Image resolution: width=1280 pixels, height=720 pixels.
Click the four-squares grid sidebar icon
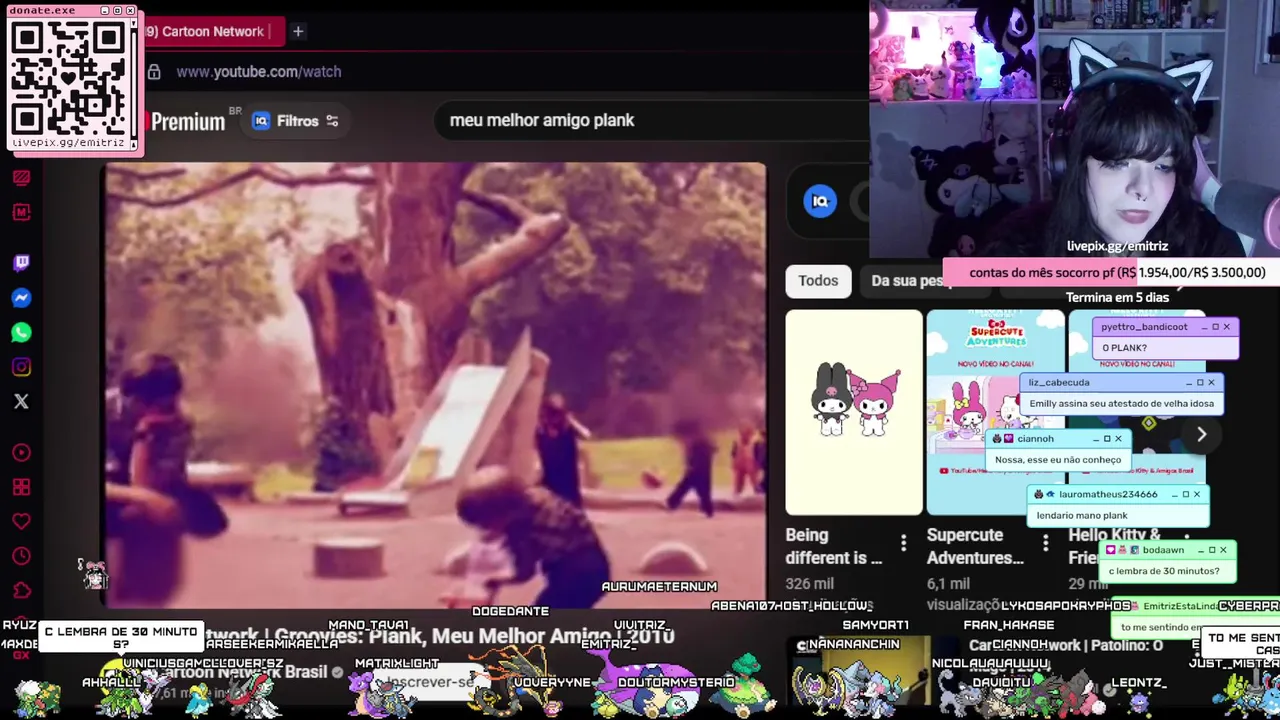[21, 487]
